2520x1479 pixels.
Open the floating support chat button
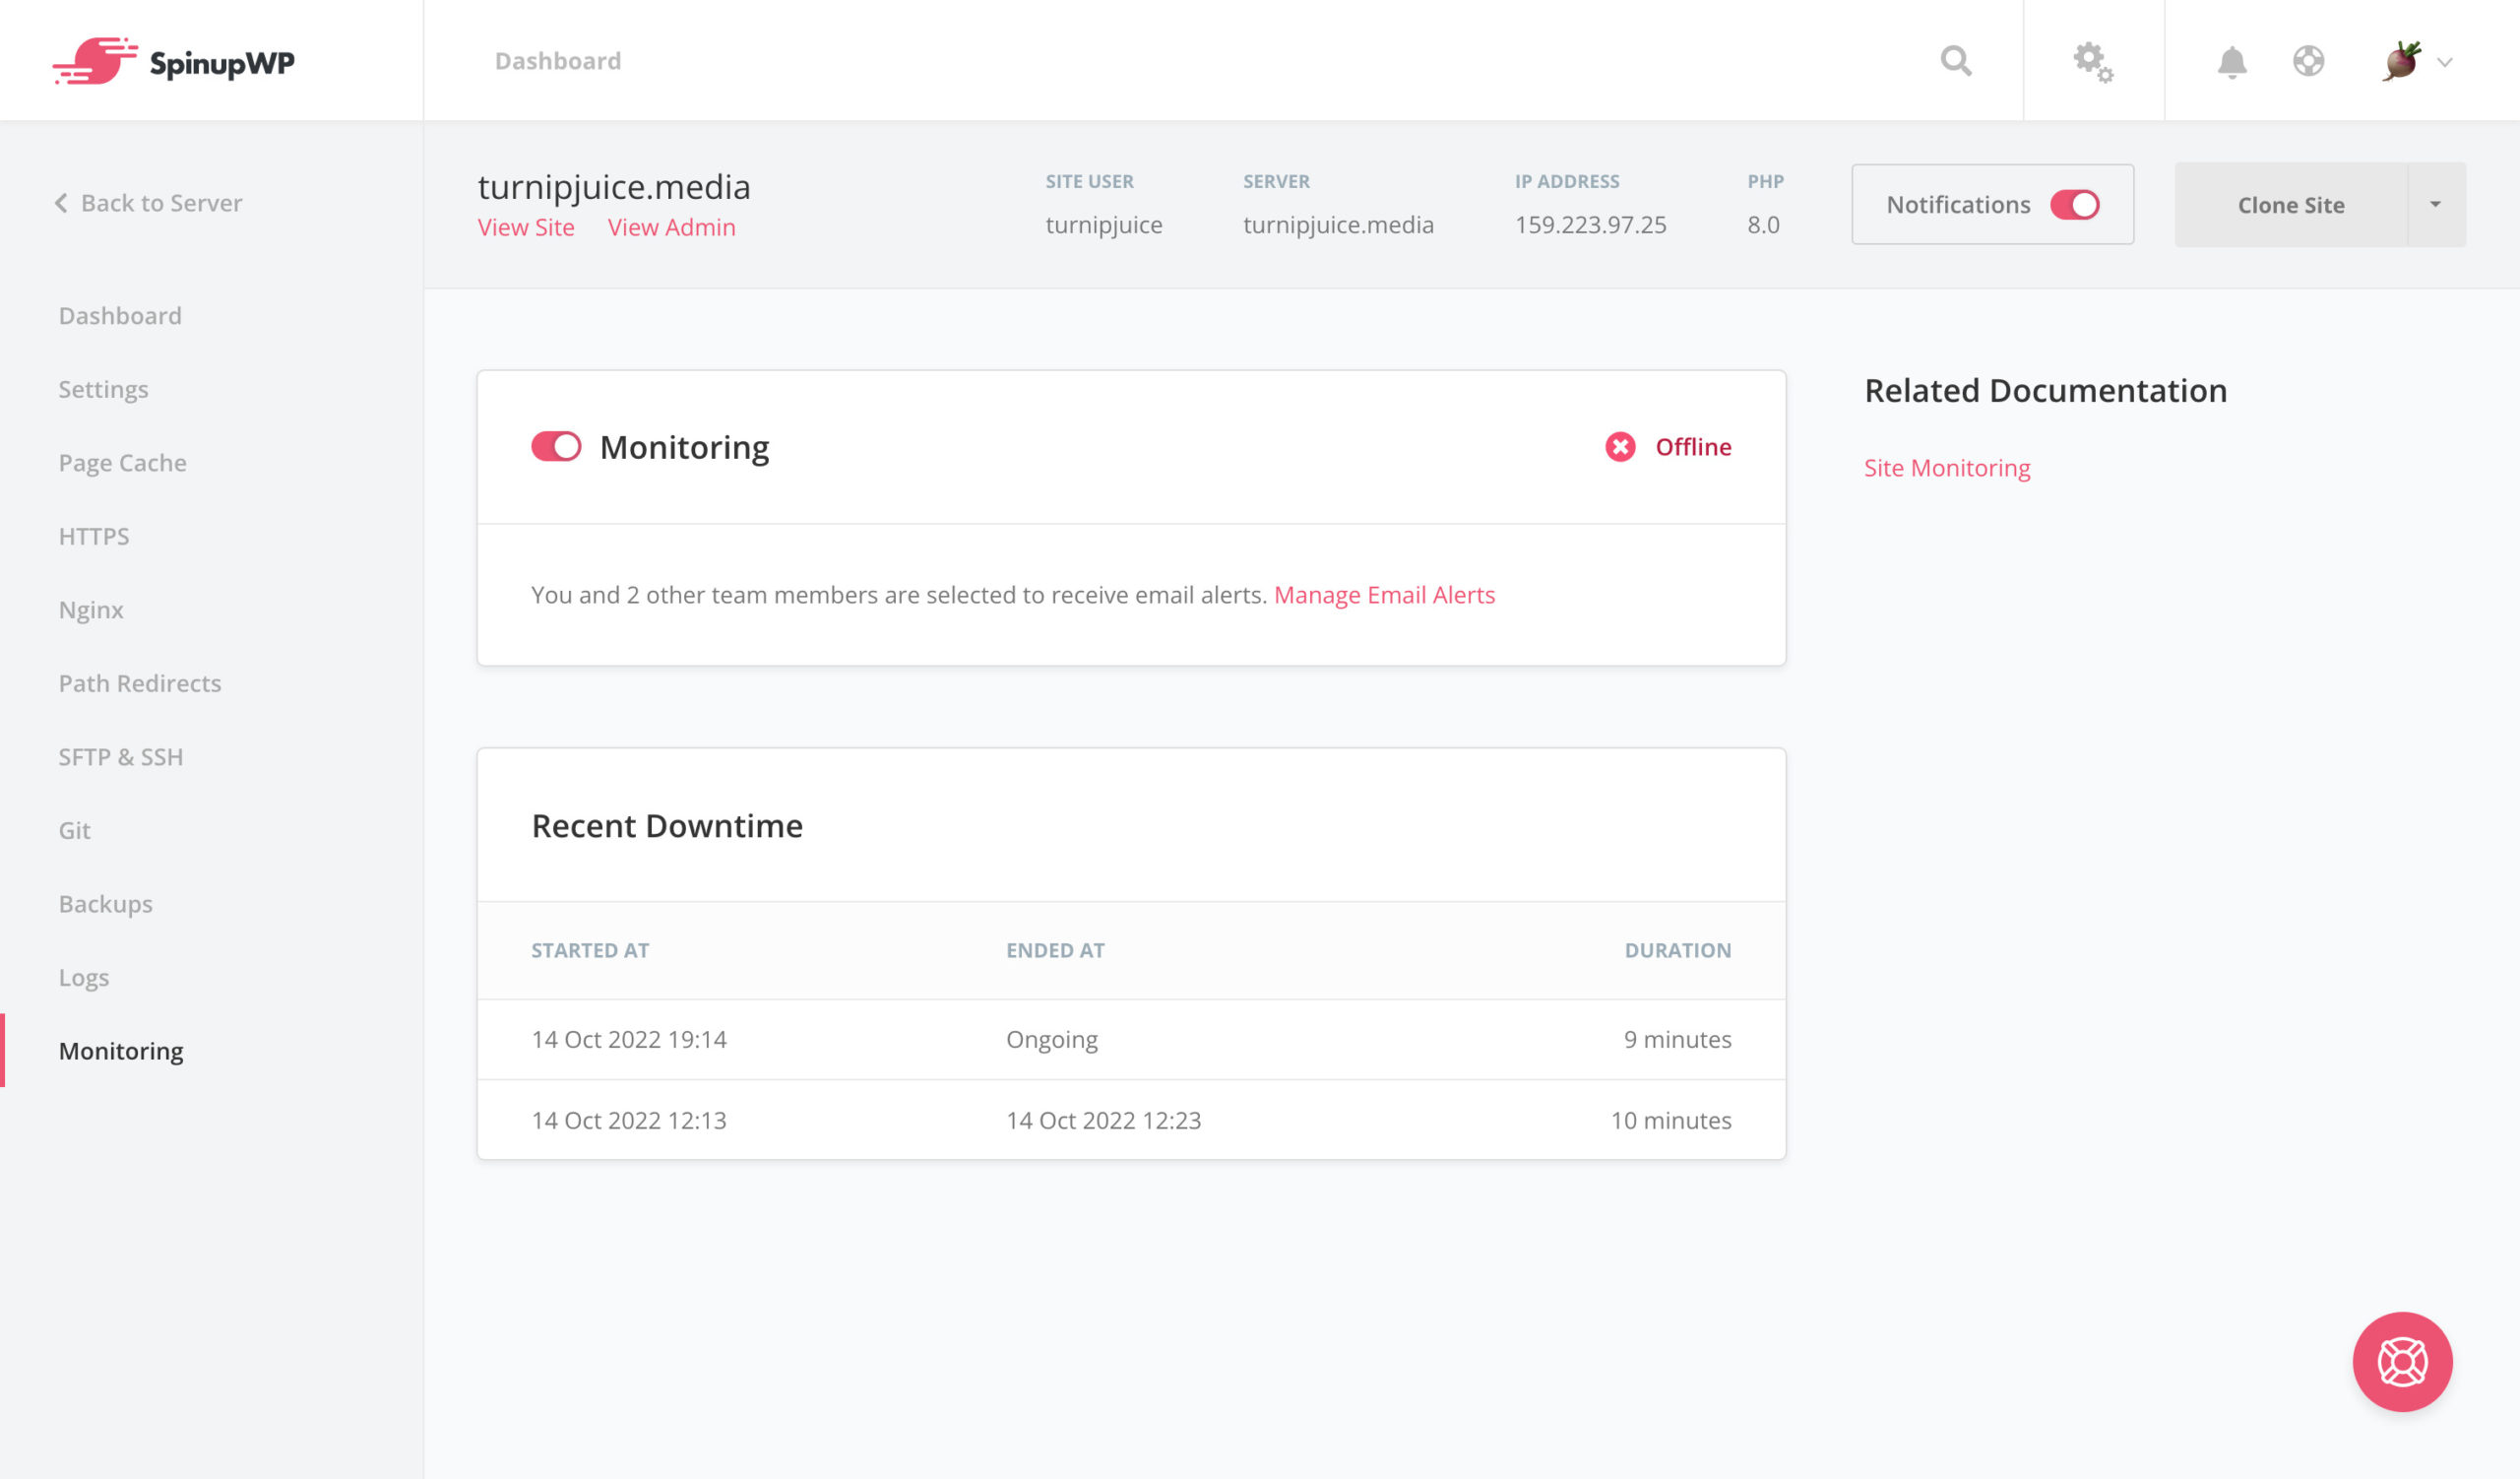tap(2402, 1361)
